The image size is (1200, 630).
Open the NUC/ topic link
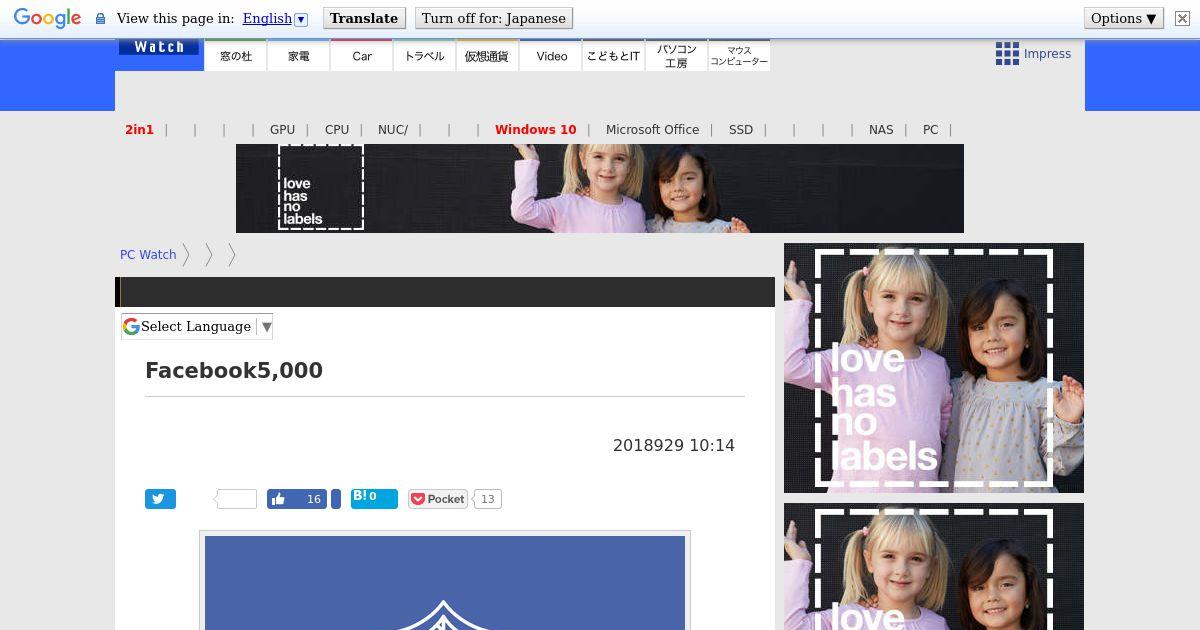tap(393, 129)
